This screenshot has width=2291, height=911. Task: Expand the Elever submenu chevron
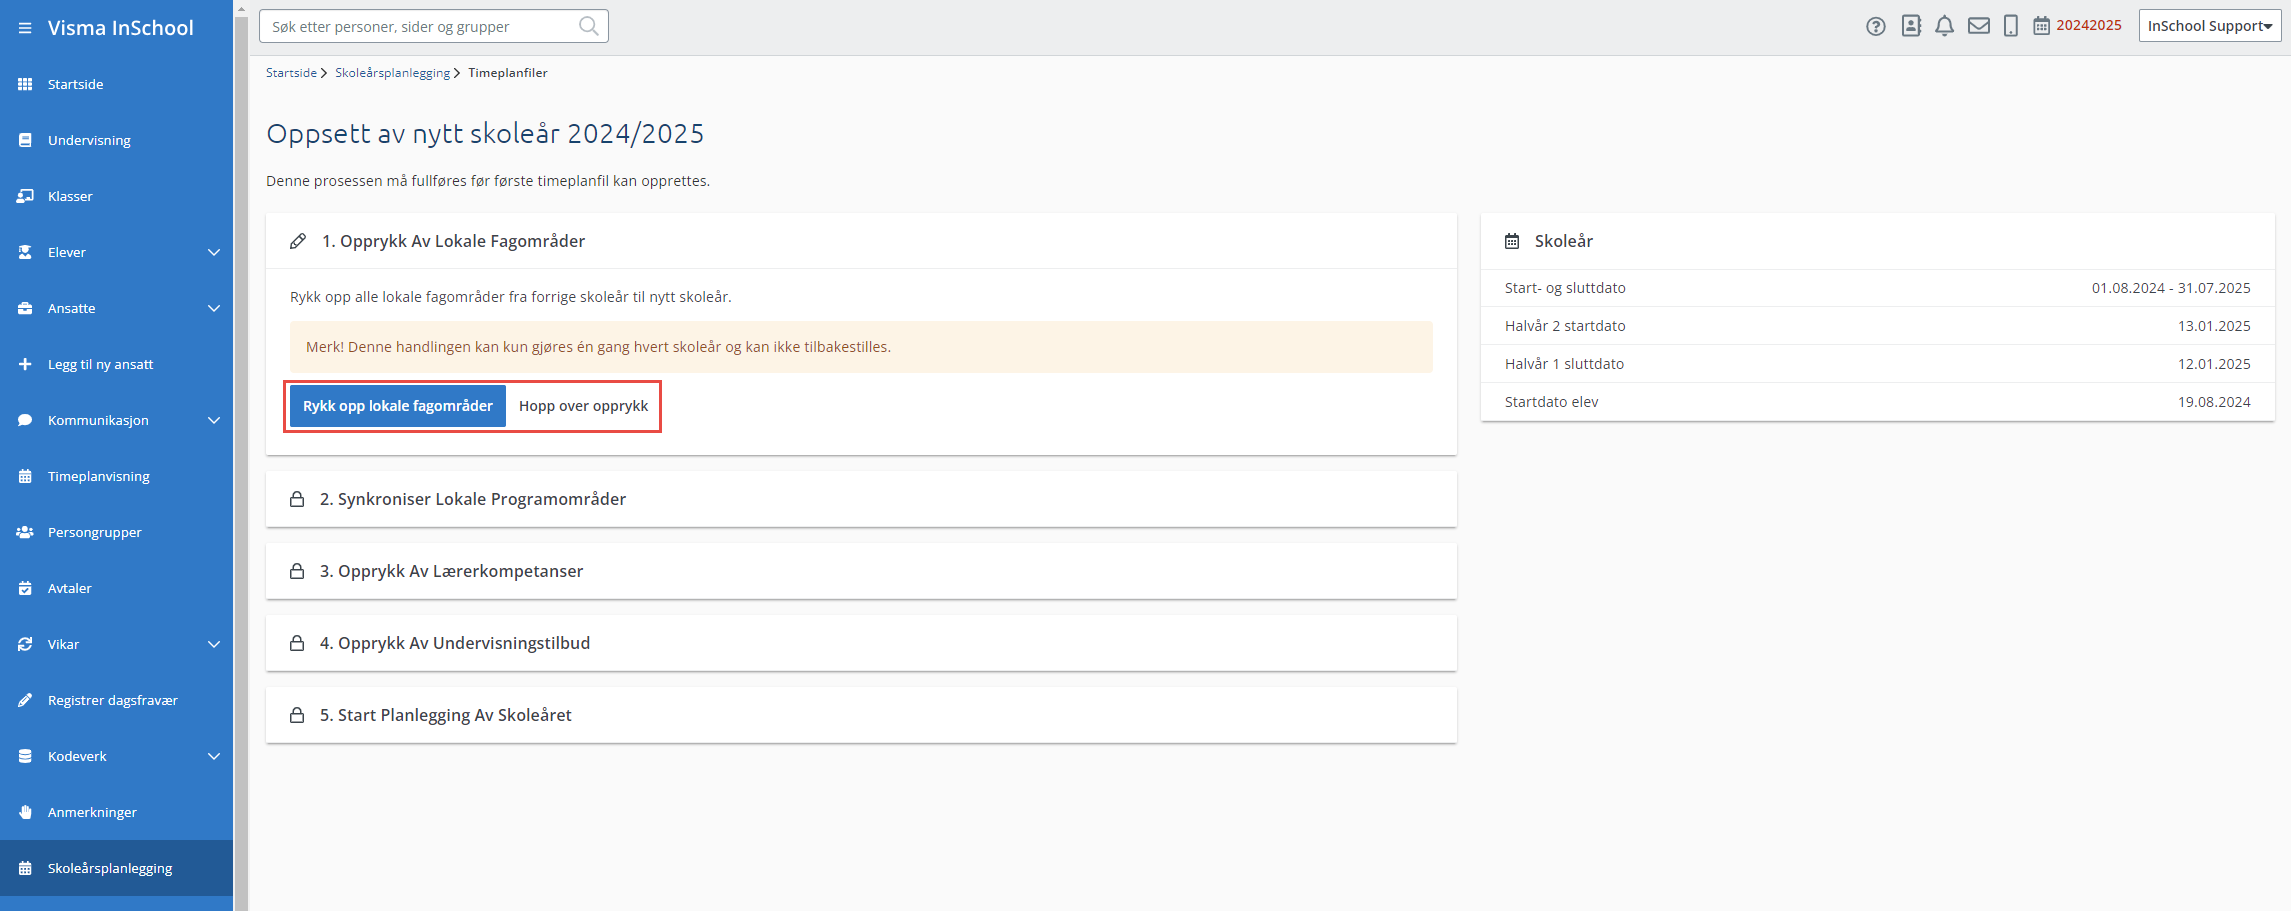[213, 252]
